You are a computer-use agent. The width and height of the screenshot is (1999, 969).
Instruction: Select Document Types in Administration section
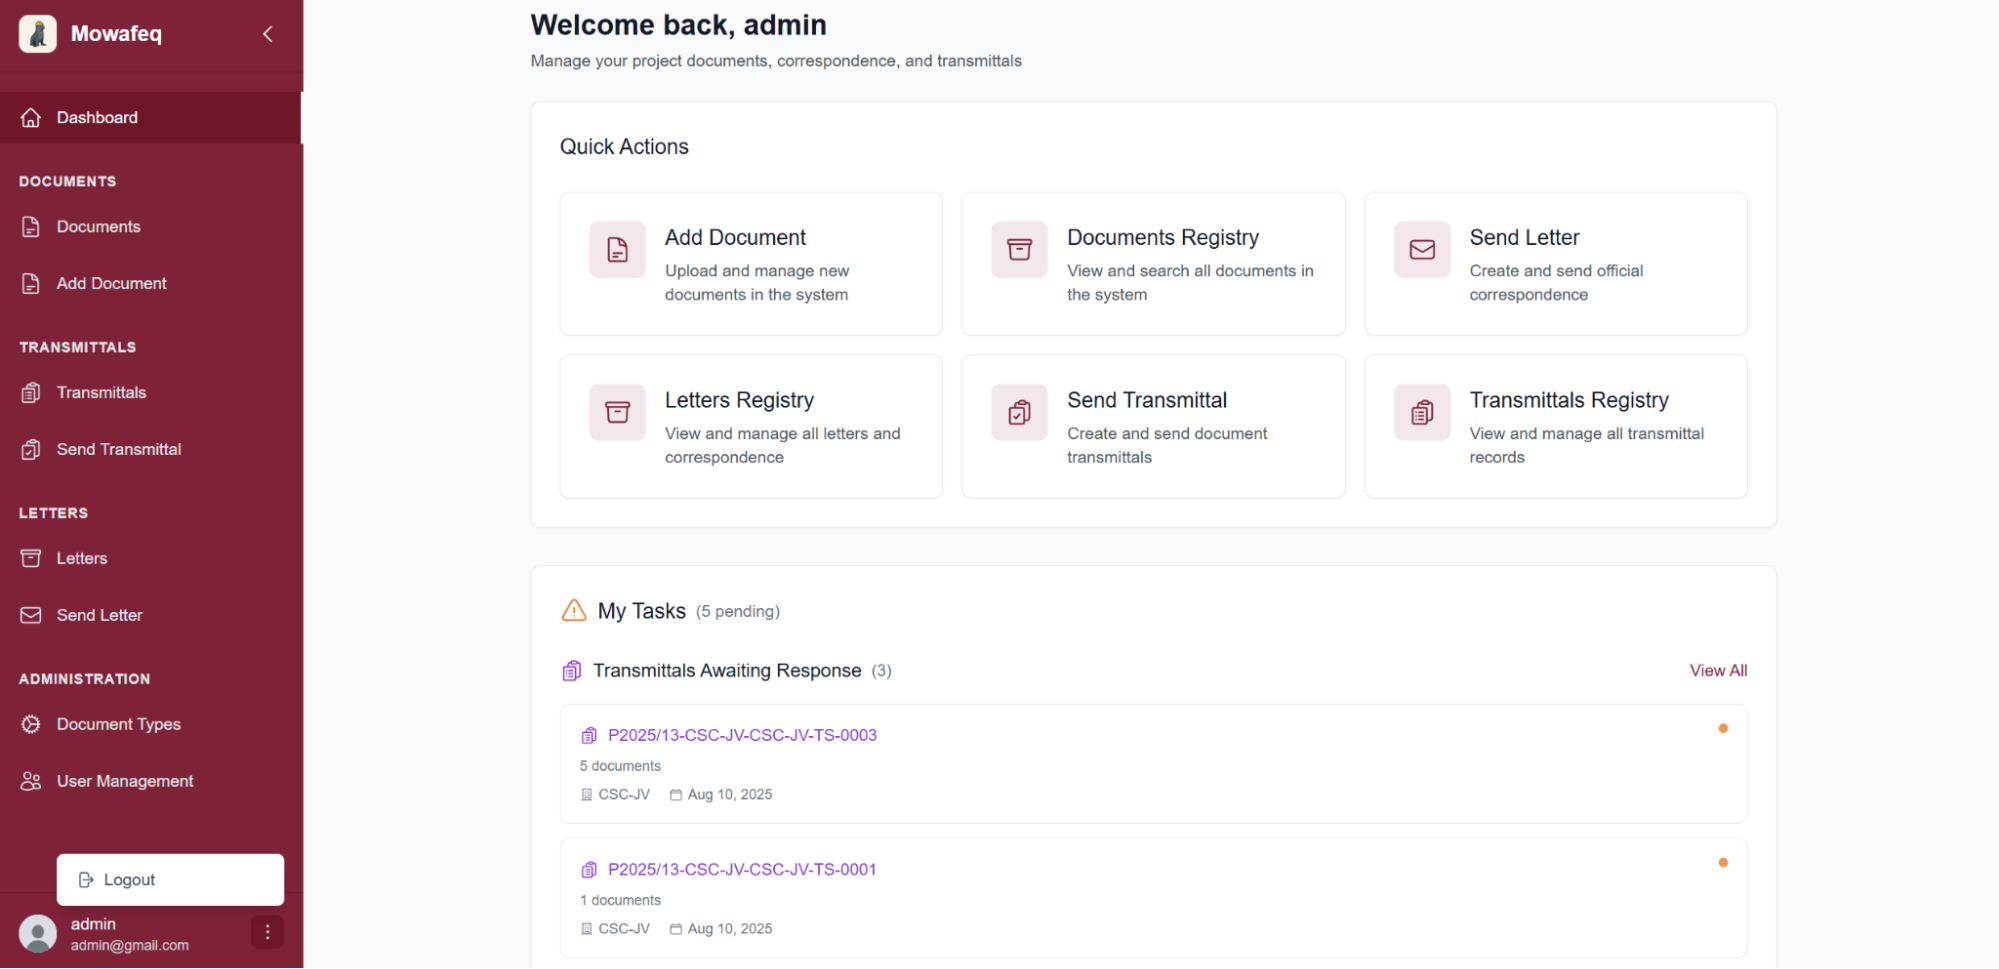coord(118,724)
